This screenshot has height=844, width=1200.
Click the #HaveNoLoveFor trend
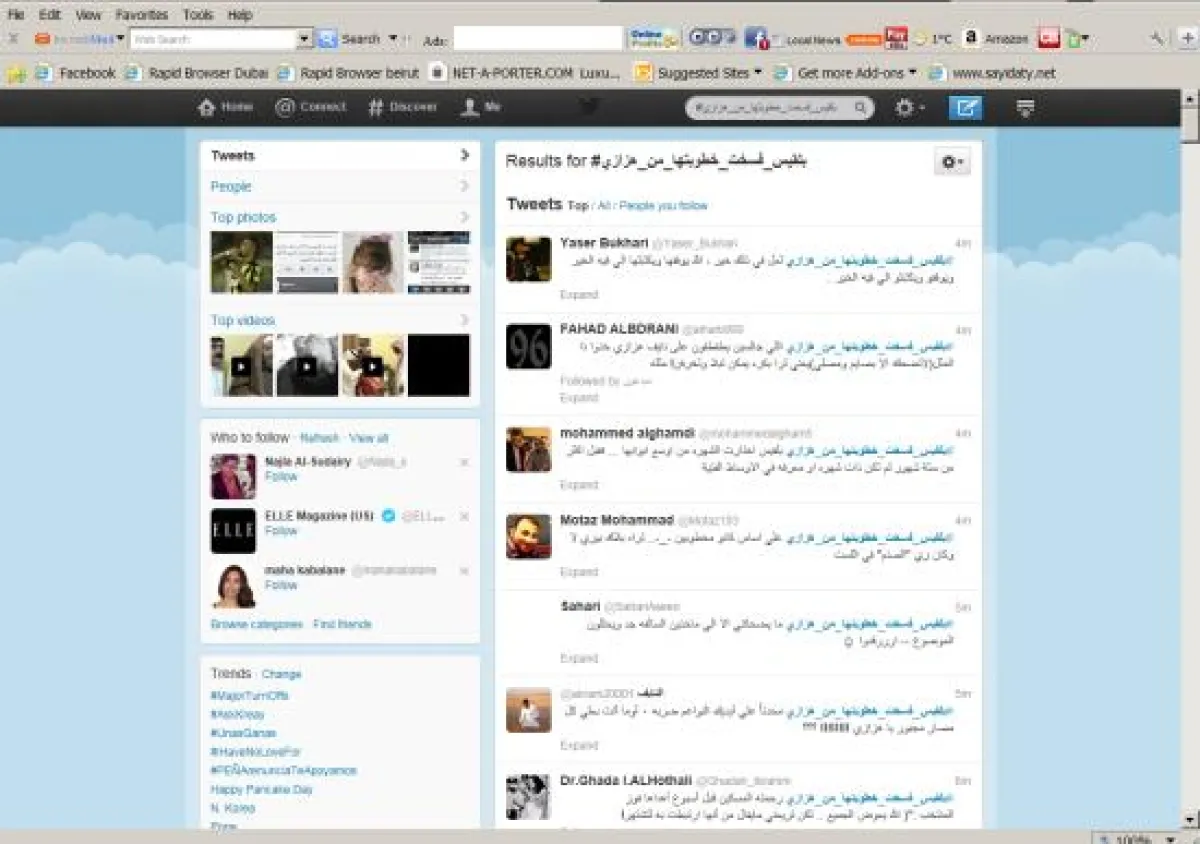pos(256,752)
